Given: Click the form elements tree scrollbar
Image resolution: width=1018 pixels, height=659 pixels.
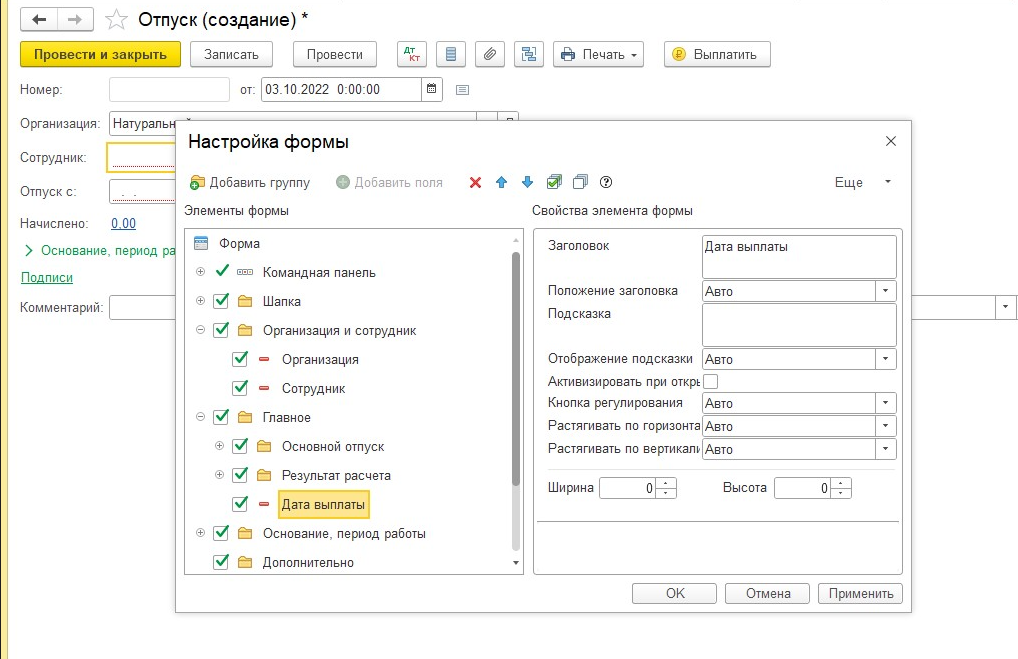Looking at the screenshot, I should point(516,368).
